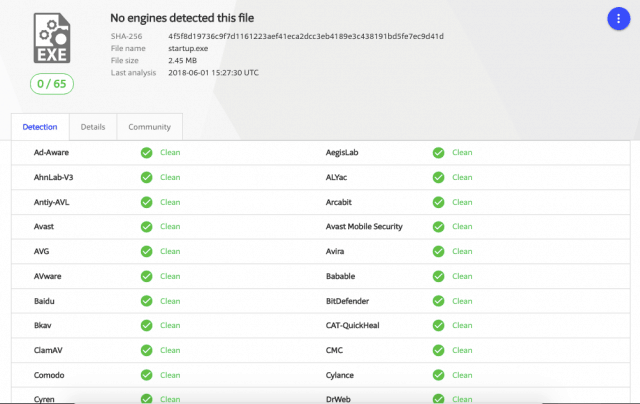640x404 pixels.
Task: Click the Clean result for Cylance
Action: point(462,375)
